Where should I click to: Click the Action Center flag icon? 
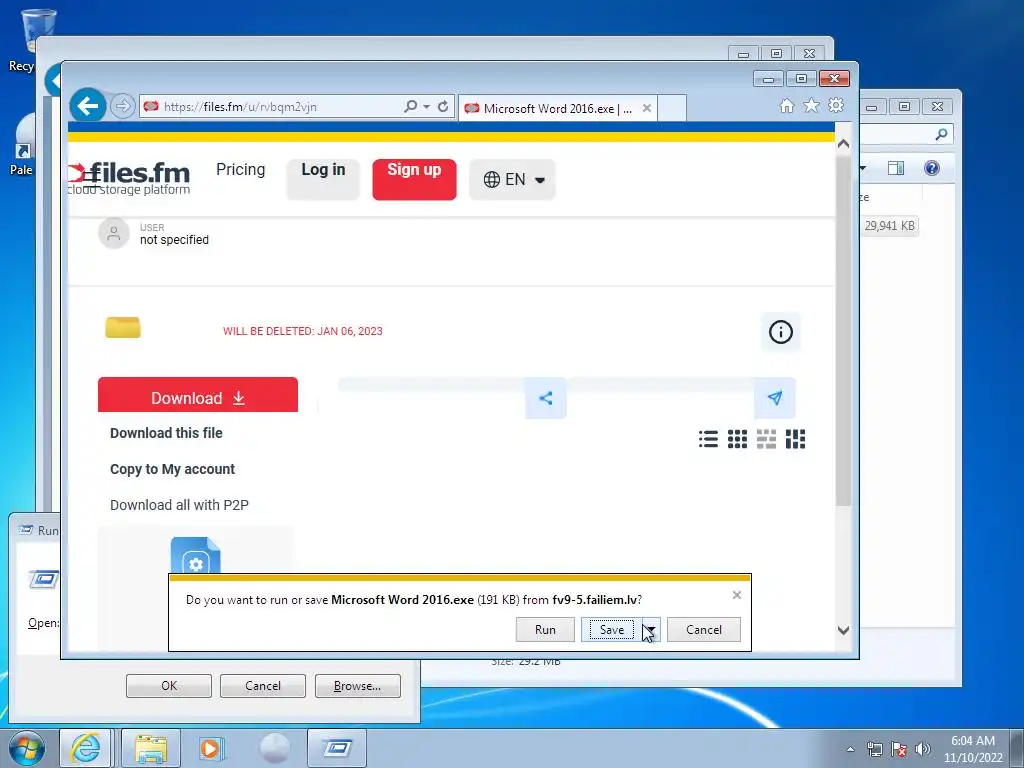[x=899, y=749]
